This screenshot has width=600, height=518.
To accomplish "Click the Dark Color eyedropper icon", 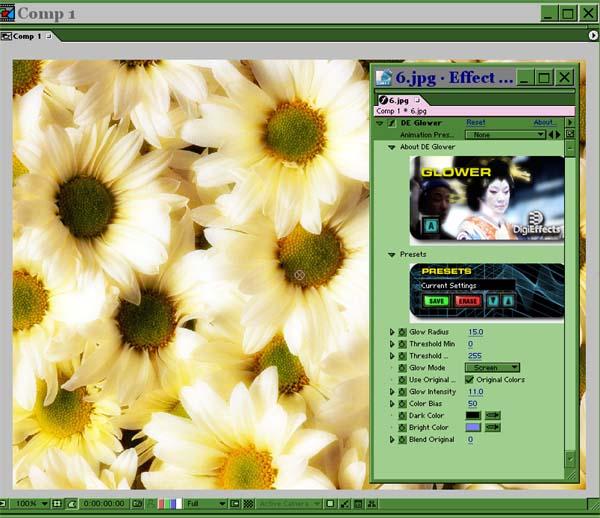I will (x=493, y=415).
